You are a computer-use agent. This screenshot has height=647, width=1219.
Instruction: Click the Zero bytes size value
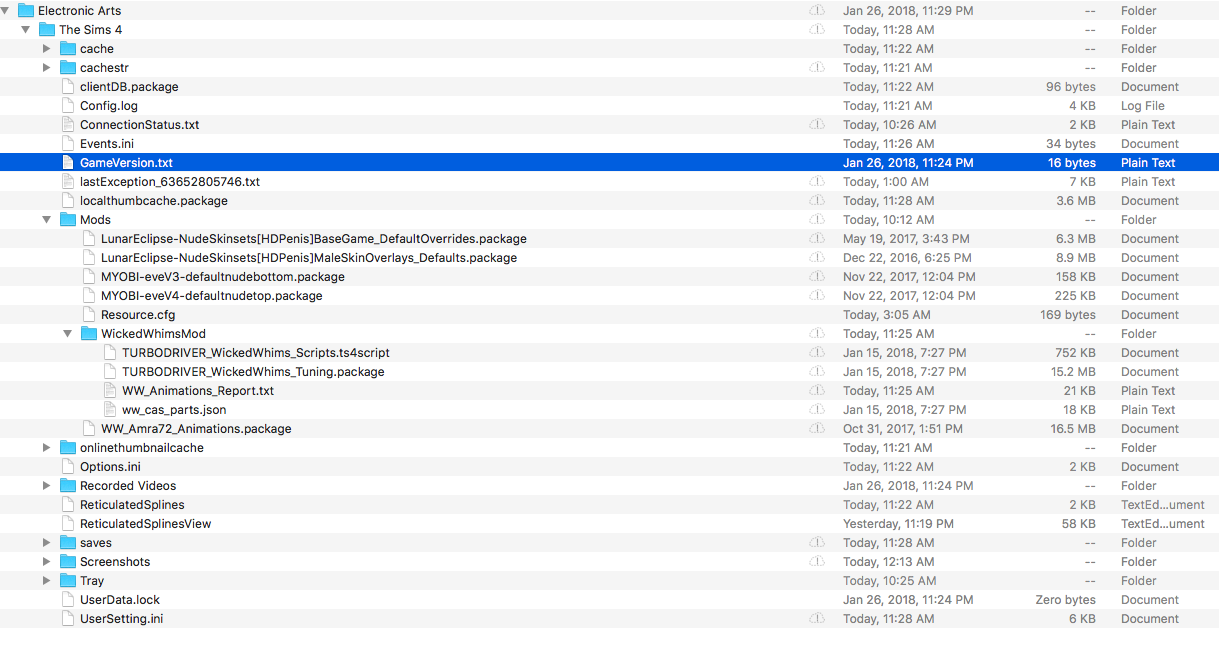(1066, 600)
